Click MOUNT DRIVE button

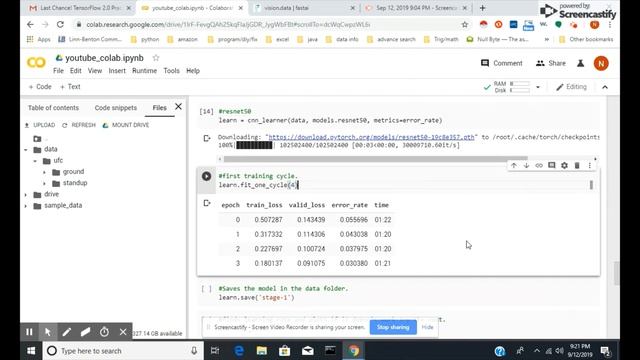pyautogui.click(x=126, y=125)
